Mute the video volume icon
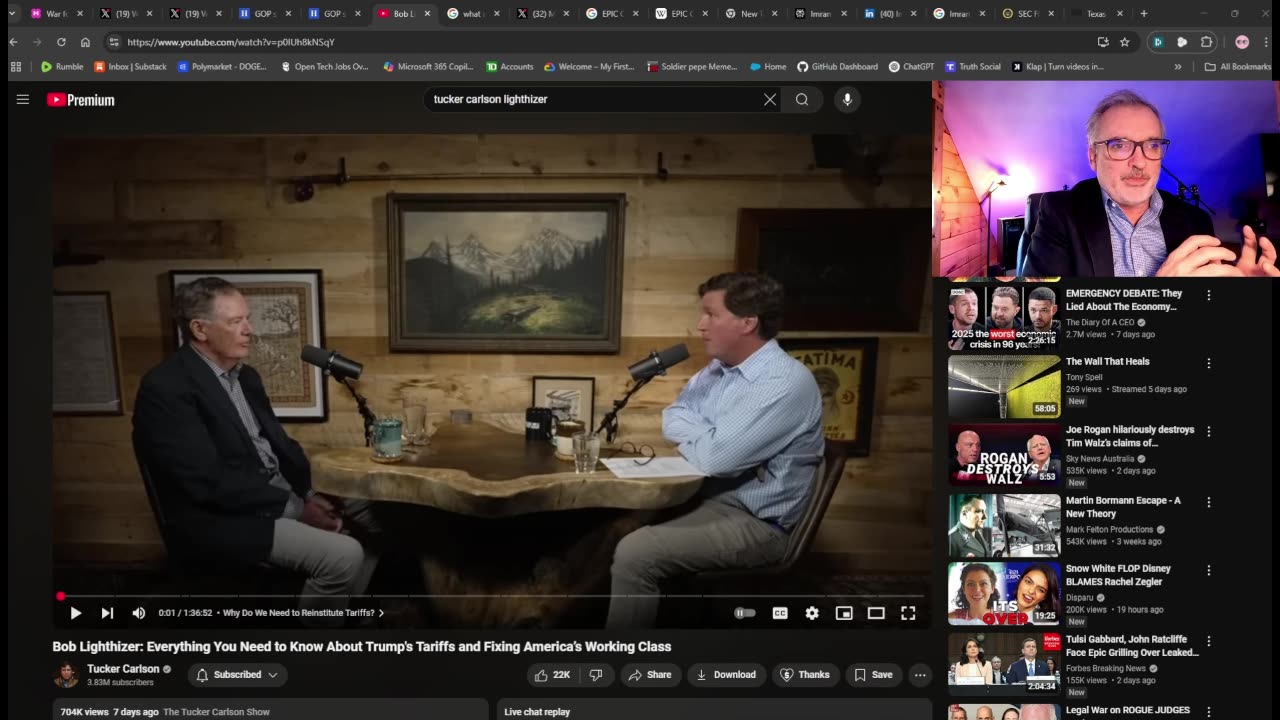Image resolution: width=1280 pixels, height=720 pixels. pos(139,613)
